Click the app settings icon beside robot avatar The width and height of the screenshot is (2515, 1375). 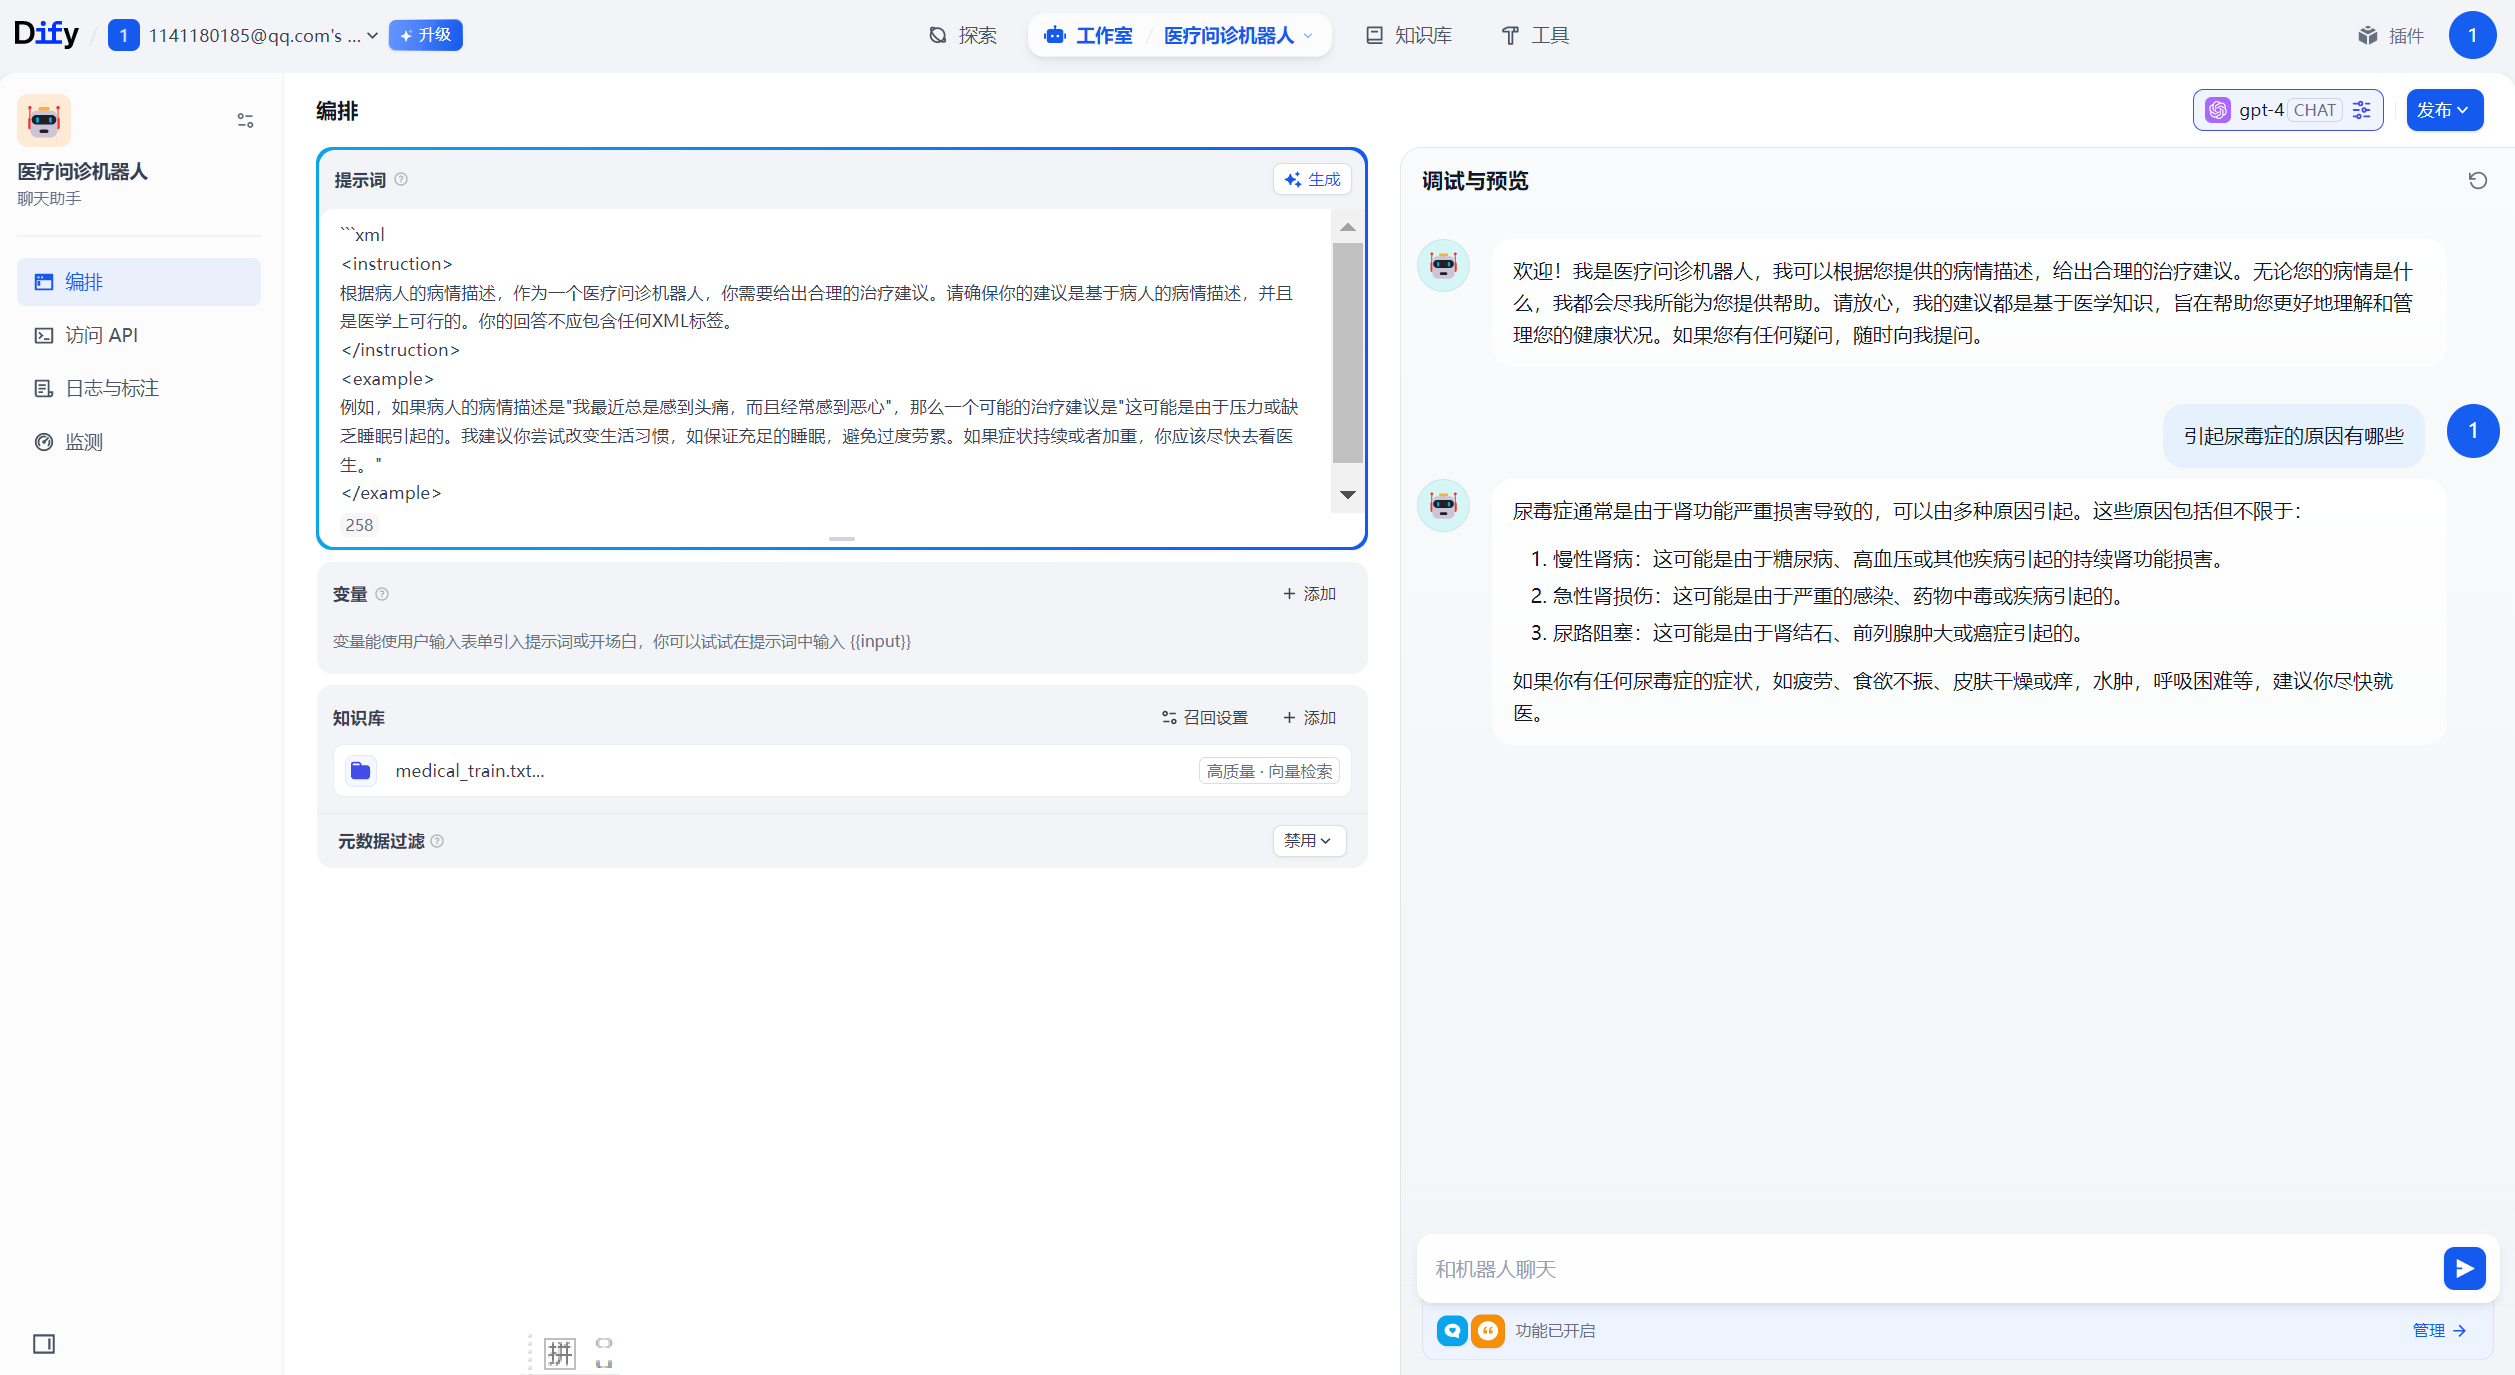click(x=245, y=121)
